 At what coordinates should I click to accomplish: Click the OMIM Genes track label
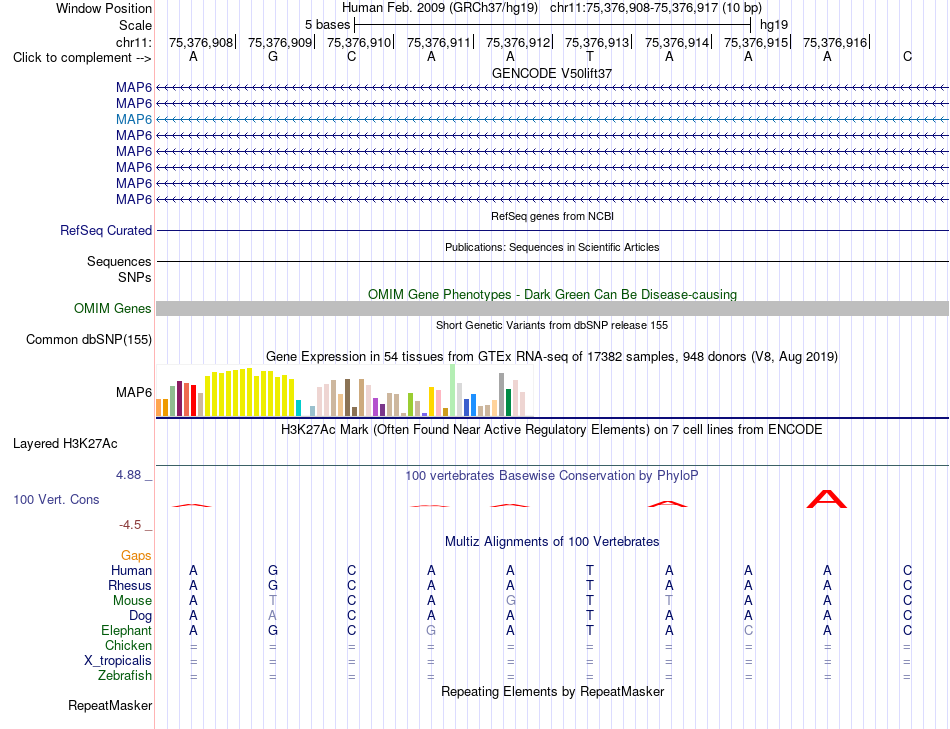[113, 308]
